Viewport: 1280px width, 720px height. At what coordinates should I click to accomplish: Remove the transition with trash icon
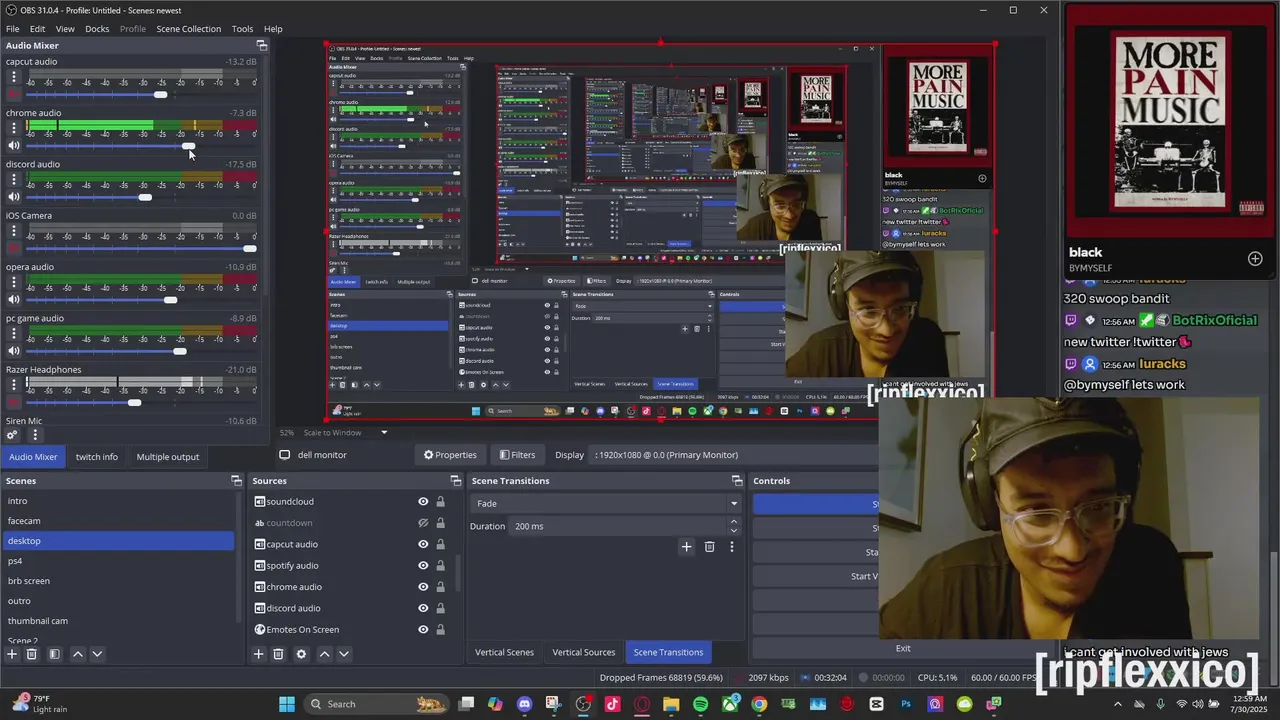click(709, 547)
